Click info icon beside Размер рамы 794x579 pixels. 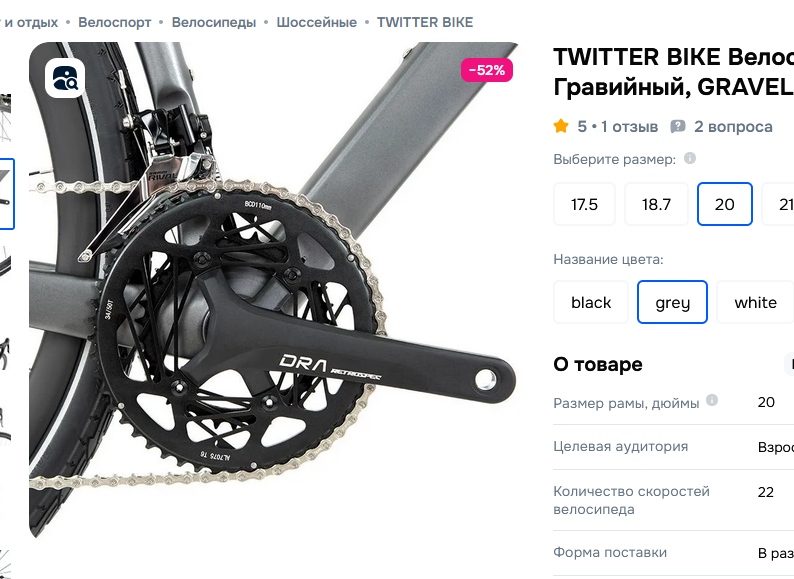[x=712, y=400]
